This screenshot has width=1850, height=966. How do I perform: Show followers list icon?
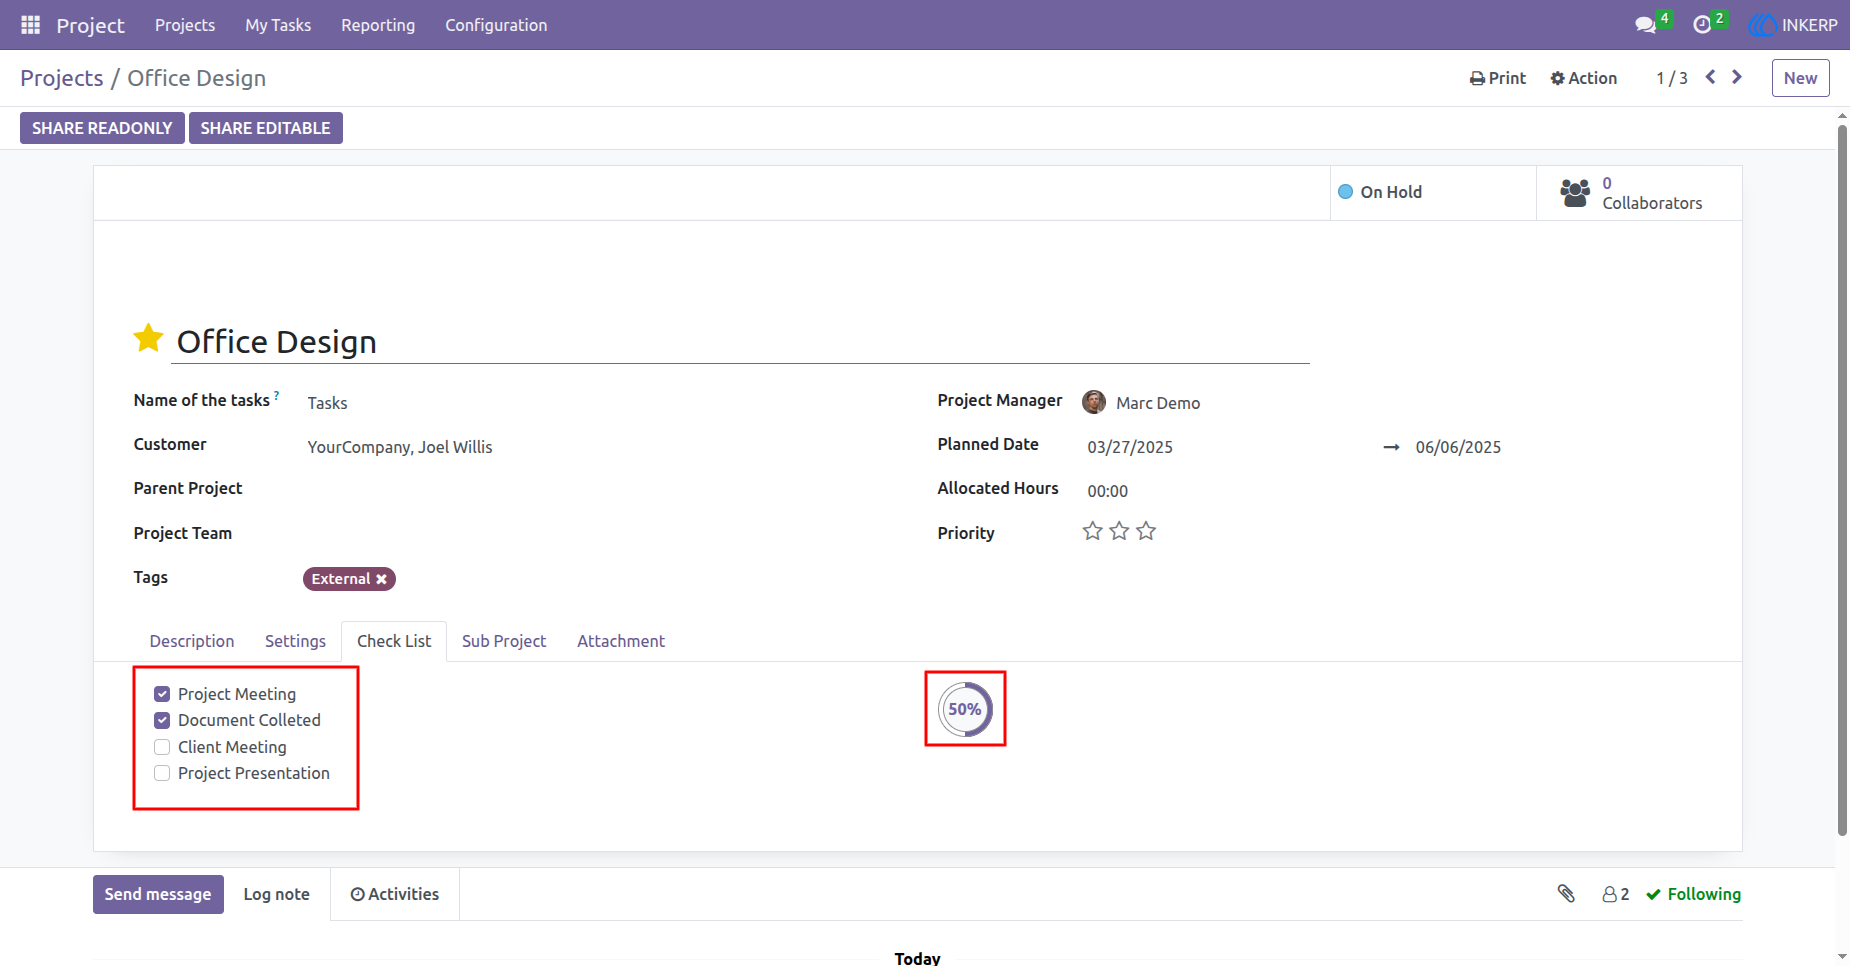1615,894
